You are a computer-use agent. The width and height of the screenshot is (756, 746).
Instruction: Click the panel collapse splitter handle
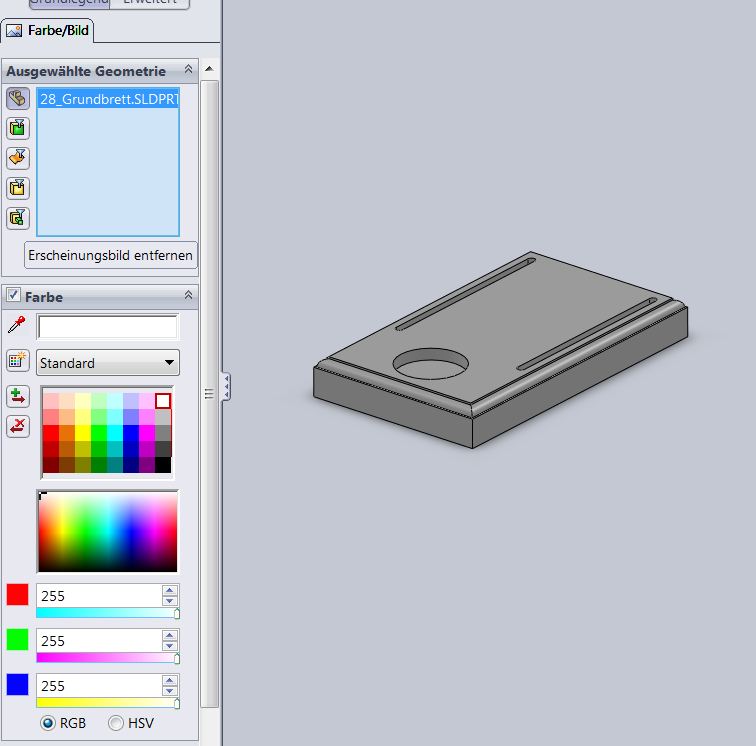coord(226,386)
